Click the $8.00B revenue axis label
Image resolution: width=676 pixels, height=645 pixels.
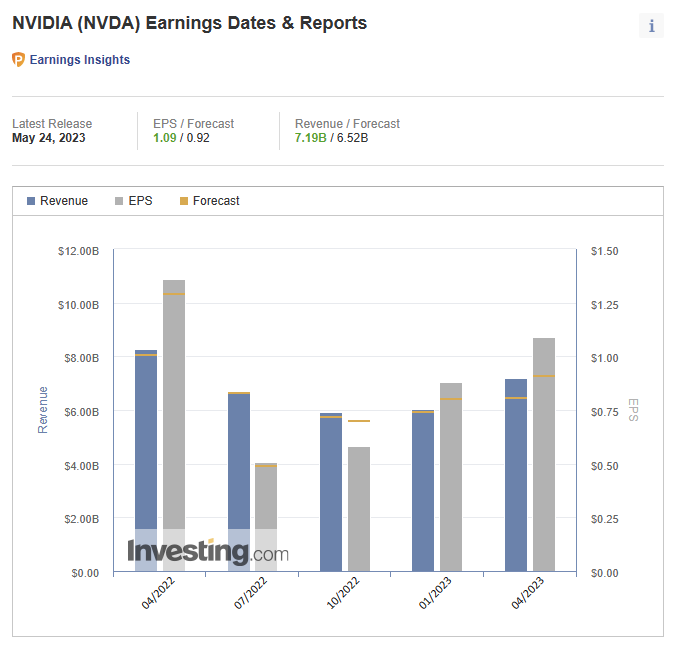coord(81,358)
